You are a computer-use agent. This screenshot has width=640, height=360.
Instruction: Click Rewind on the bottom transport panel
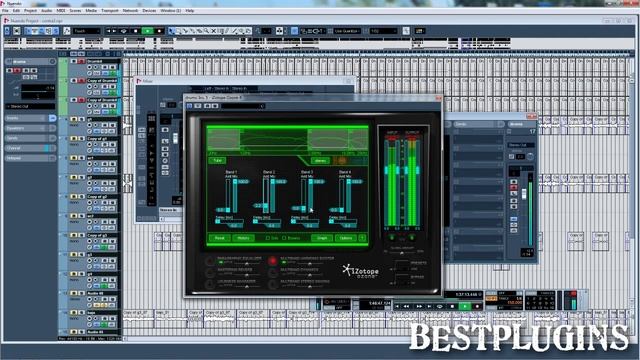tap(407, 306)
